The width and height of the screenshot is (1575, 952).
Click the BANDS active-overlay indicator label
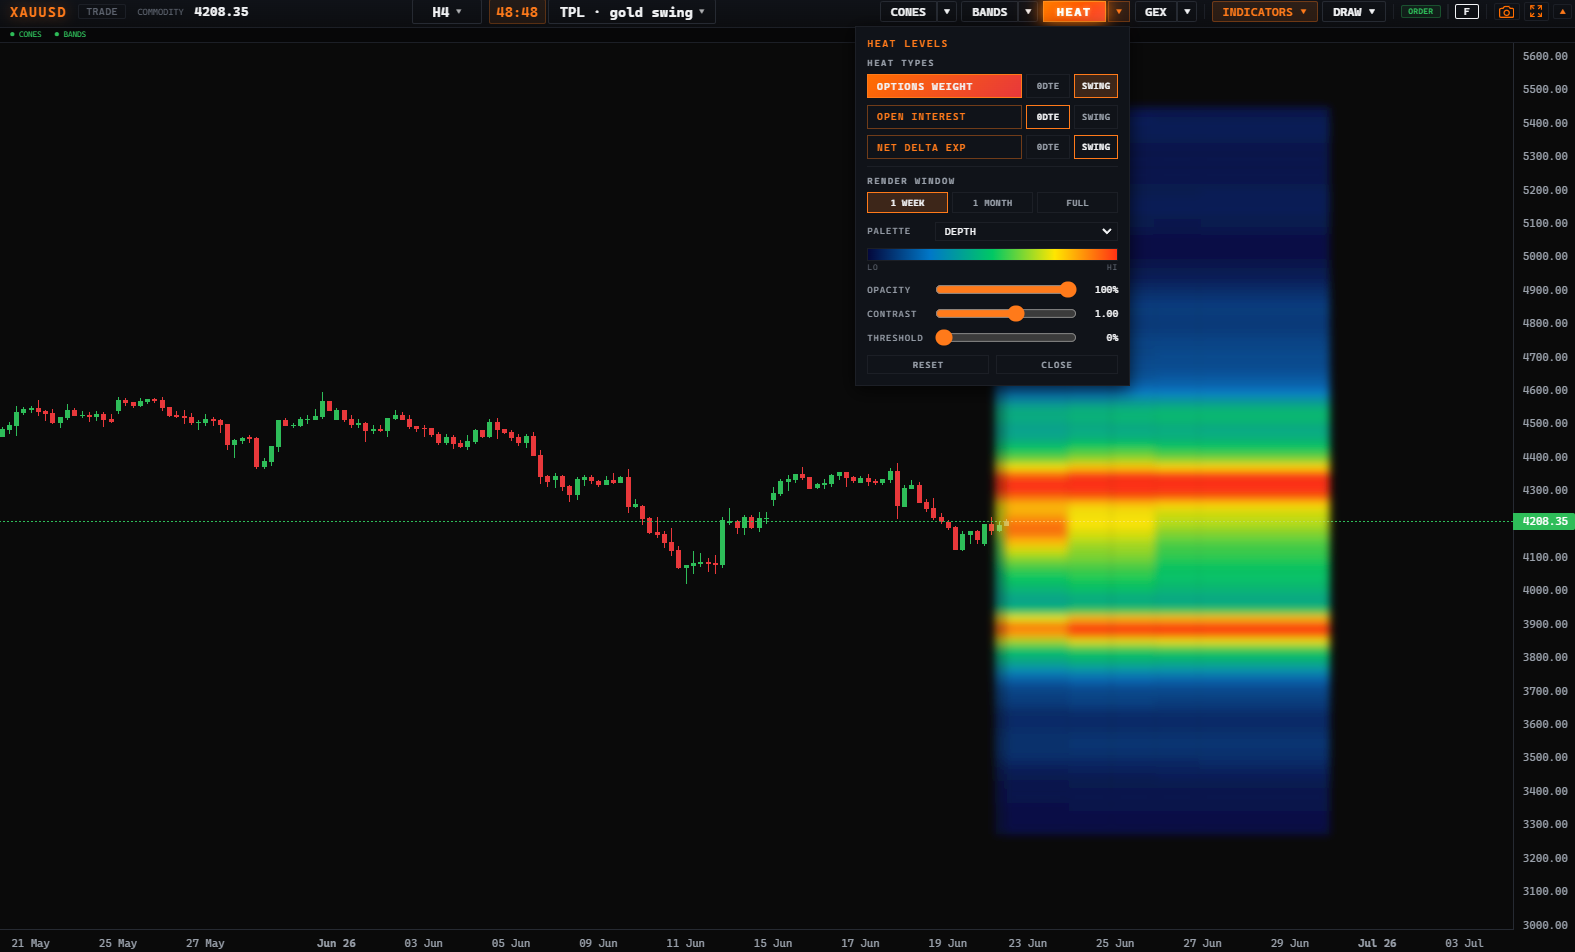[x=71, y=34]
